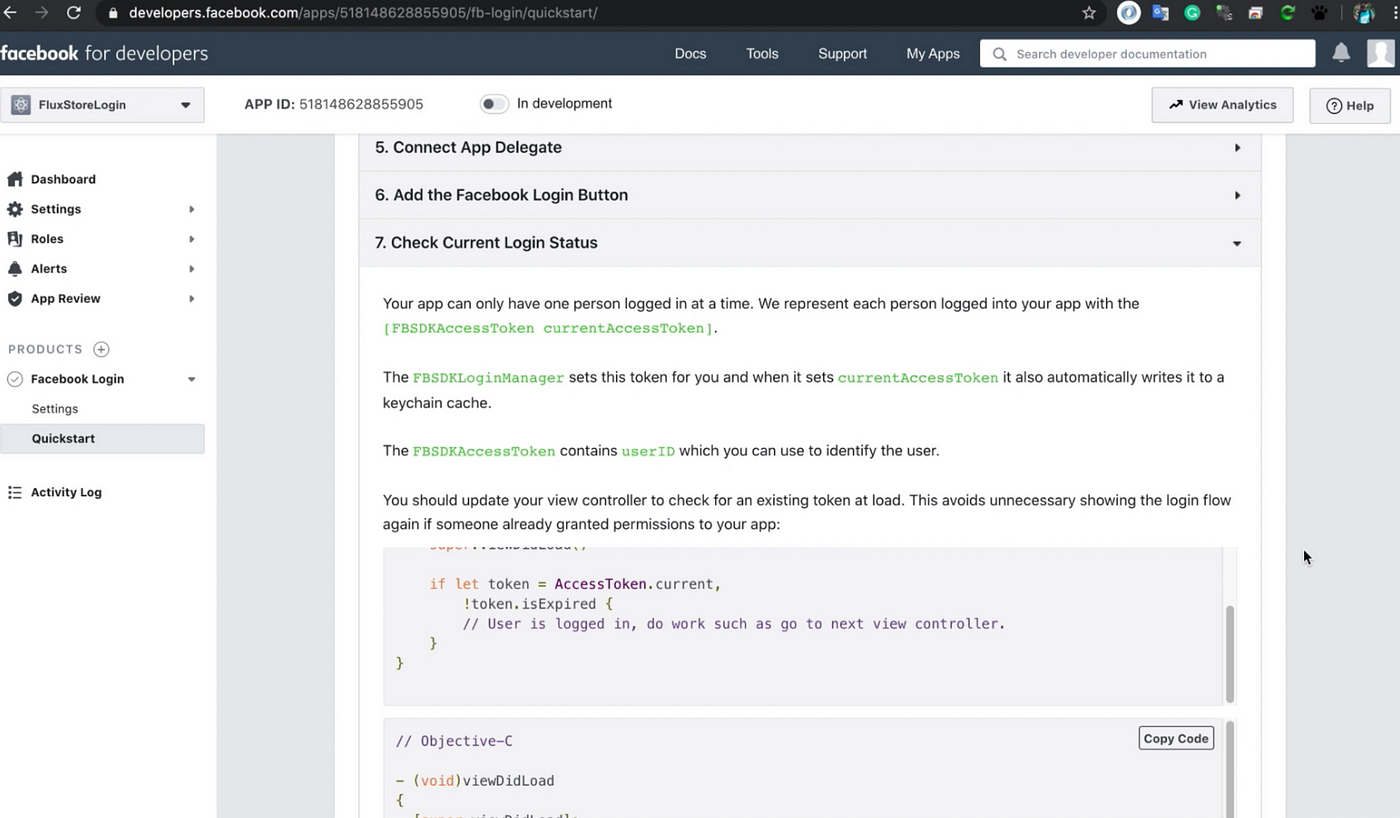The image size is (1400, 818).
Task: Open the Google Translate extension icon
Action: [1160, 13]
